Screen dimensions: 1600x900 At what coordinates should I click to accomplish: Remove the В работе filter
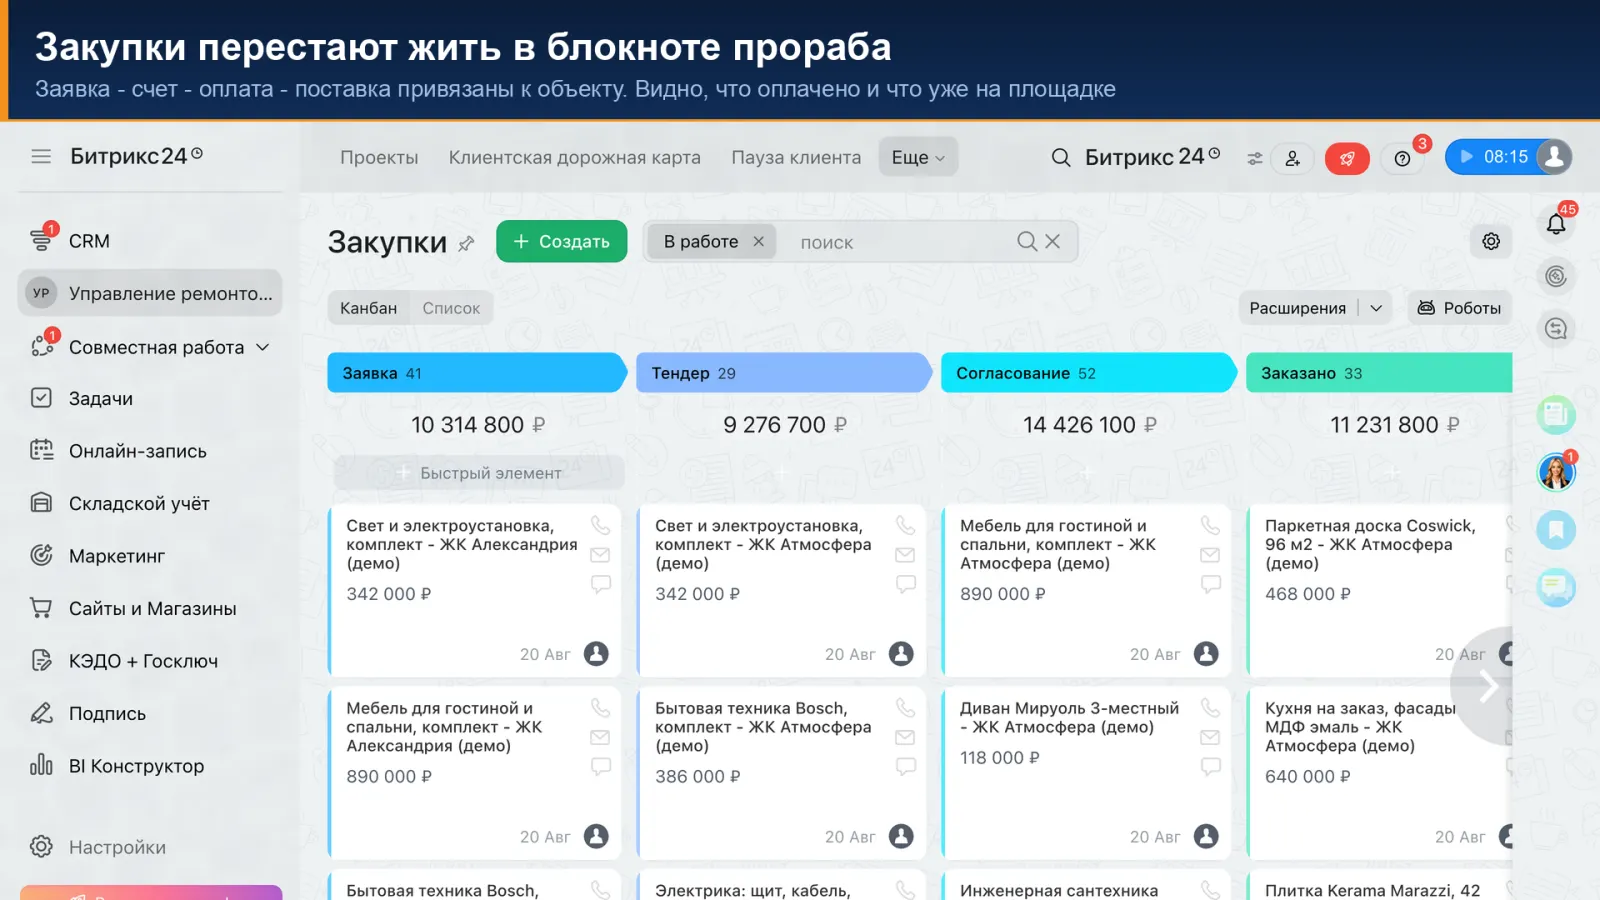[x=759, y=241]
